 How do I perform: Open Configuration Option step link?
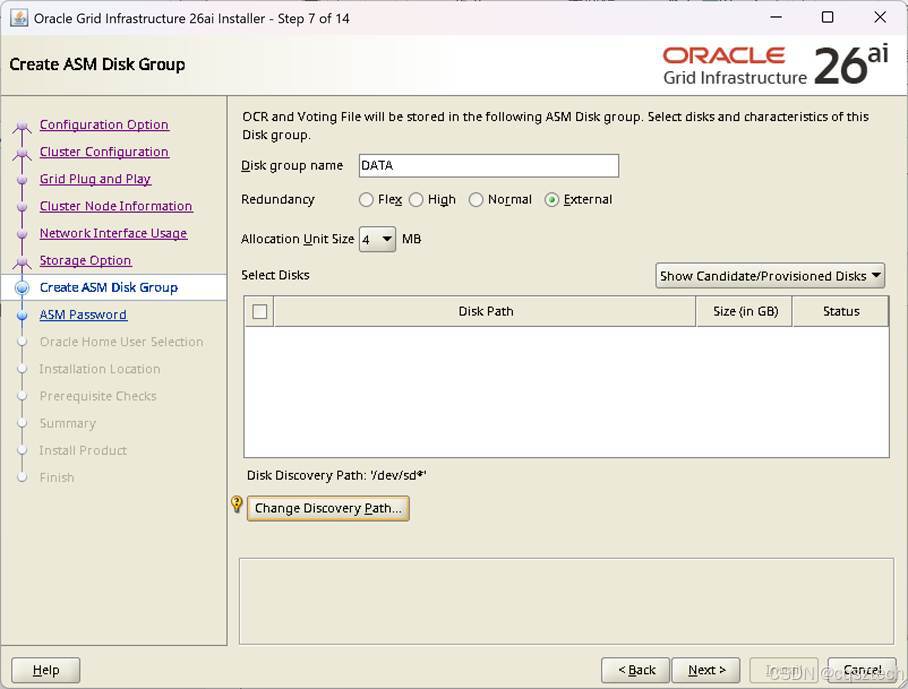tap(104, 124)
